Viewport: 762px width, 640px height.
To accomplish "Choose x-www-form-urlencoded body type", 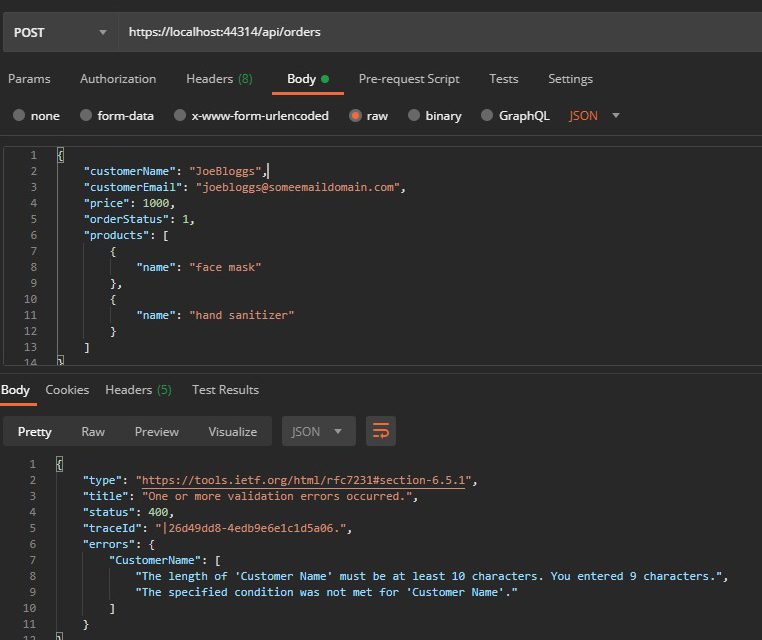I will pos(181,116).
